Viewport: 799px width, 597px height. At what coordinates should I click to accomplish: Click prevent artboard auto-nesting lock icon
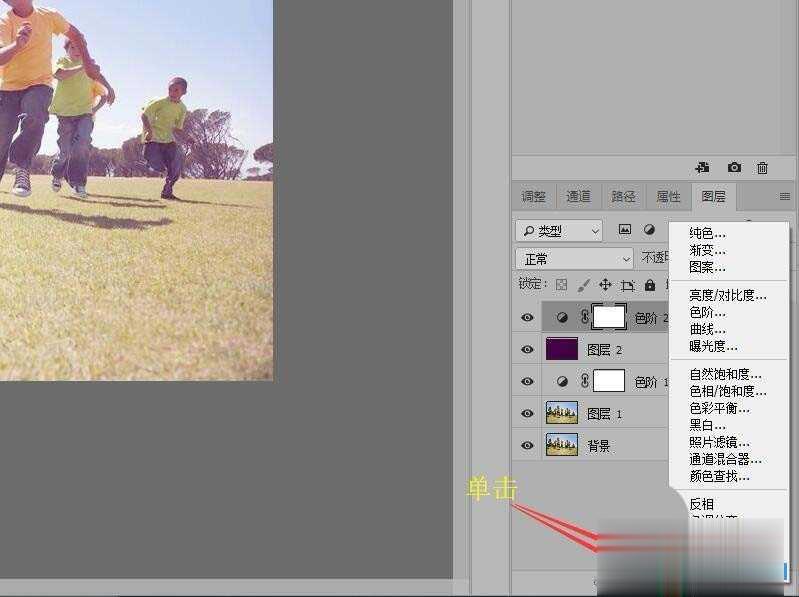point(627,285)
